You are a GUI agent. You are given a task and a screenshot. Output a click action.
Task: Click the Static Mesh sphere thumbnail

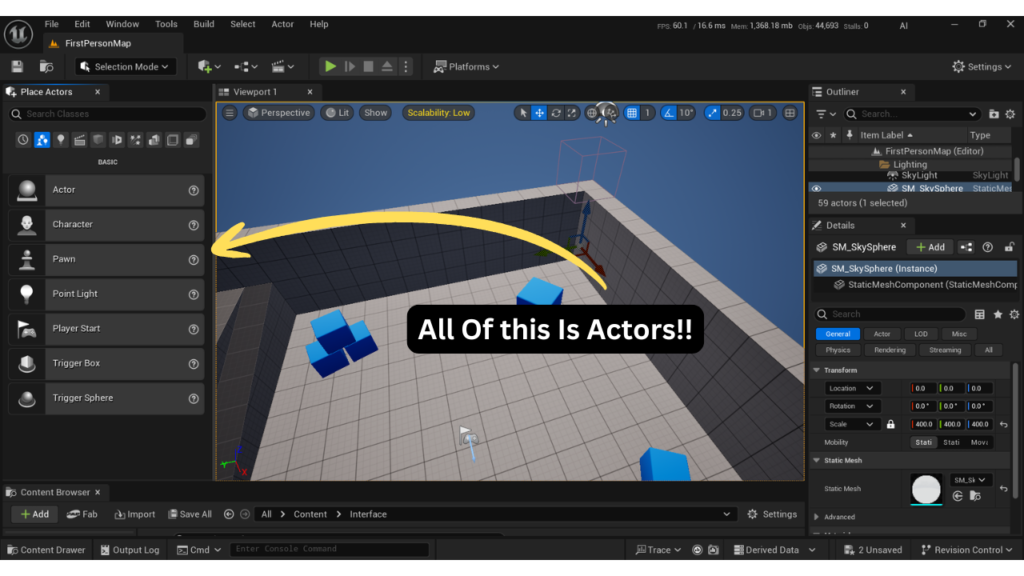click(926, 489)
